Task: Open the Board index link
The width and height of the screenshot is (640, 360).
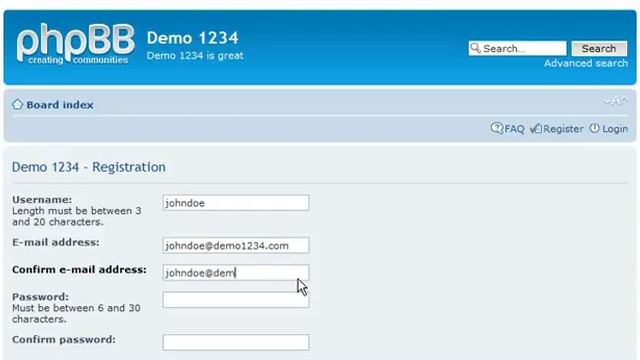Action: coord(60,105)
